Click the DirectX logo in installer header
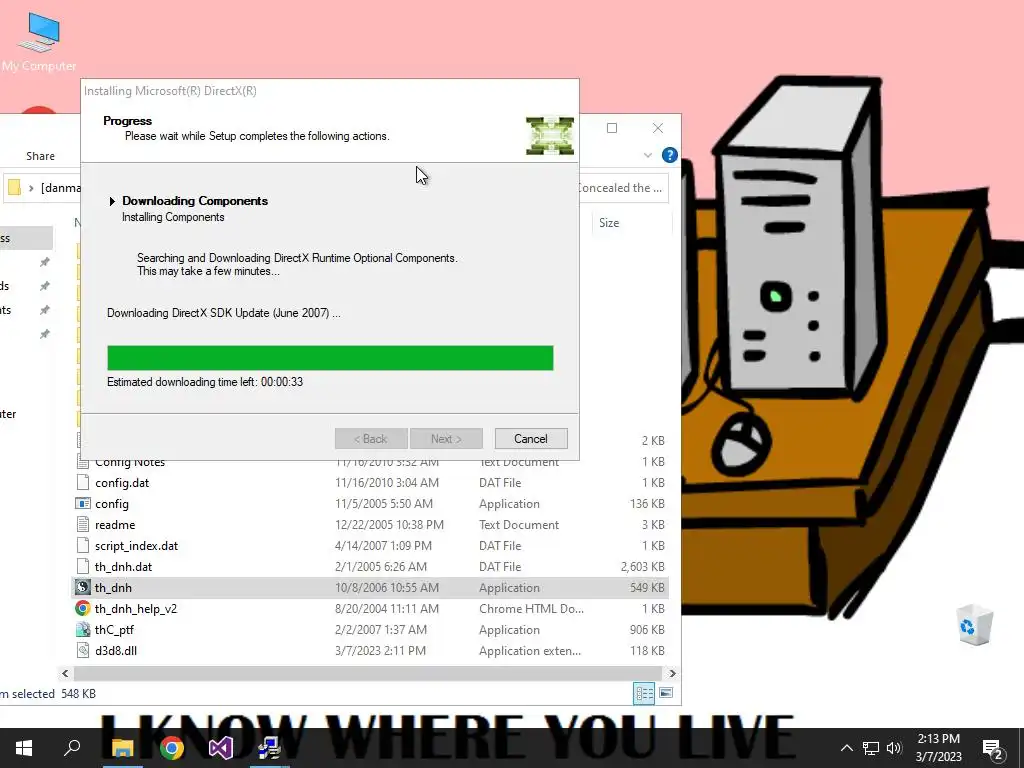1024x768 pixels. (x=550, y=136)
